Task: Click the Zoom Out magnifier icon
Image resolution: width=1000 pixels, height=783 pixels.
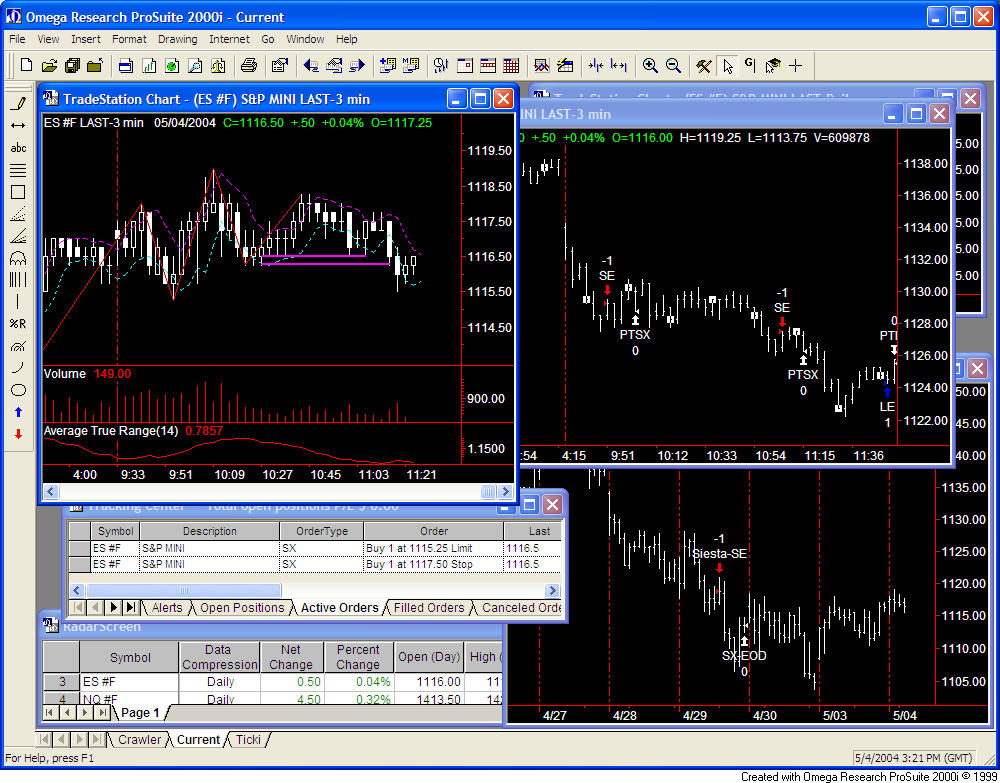Action: coord(673,65)
